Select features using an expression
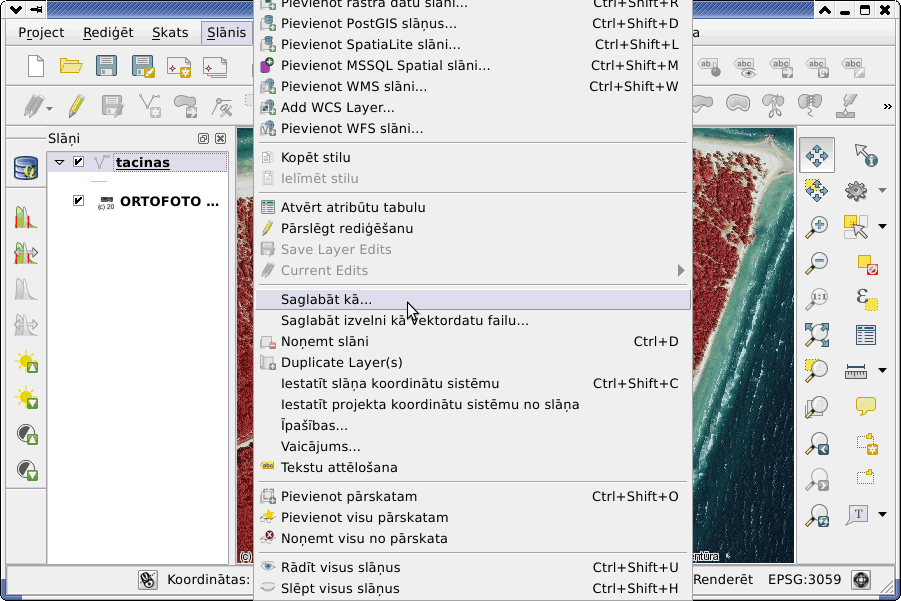901x601 pixels. (866, 299)
